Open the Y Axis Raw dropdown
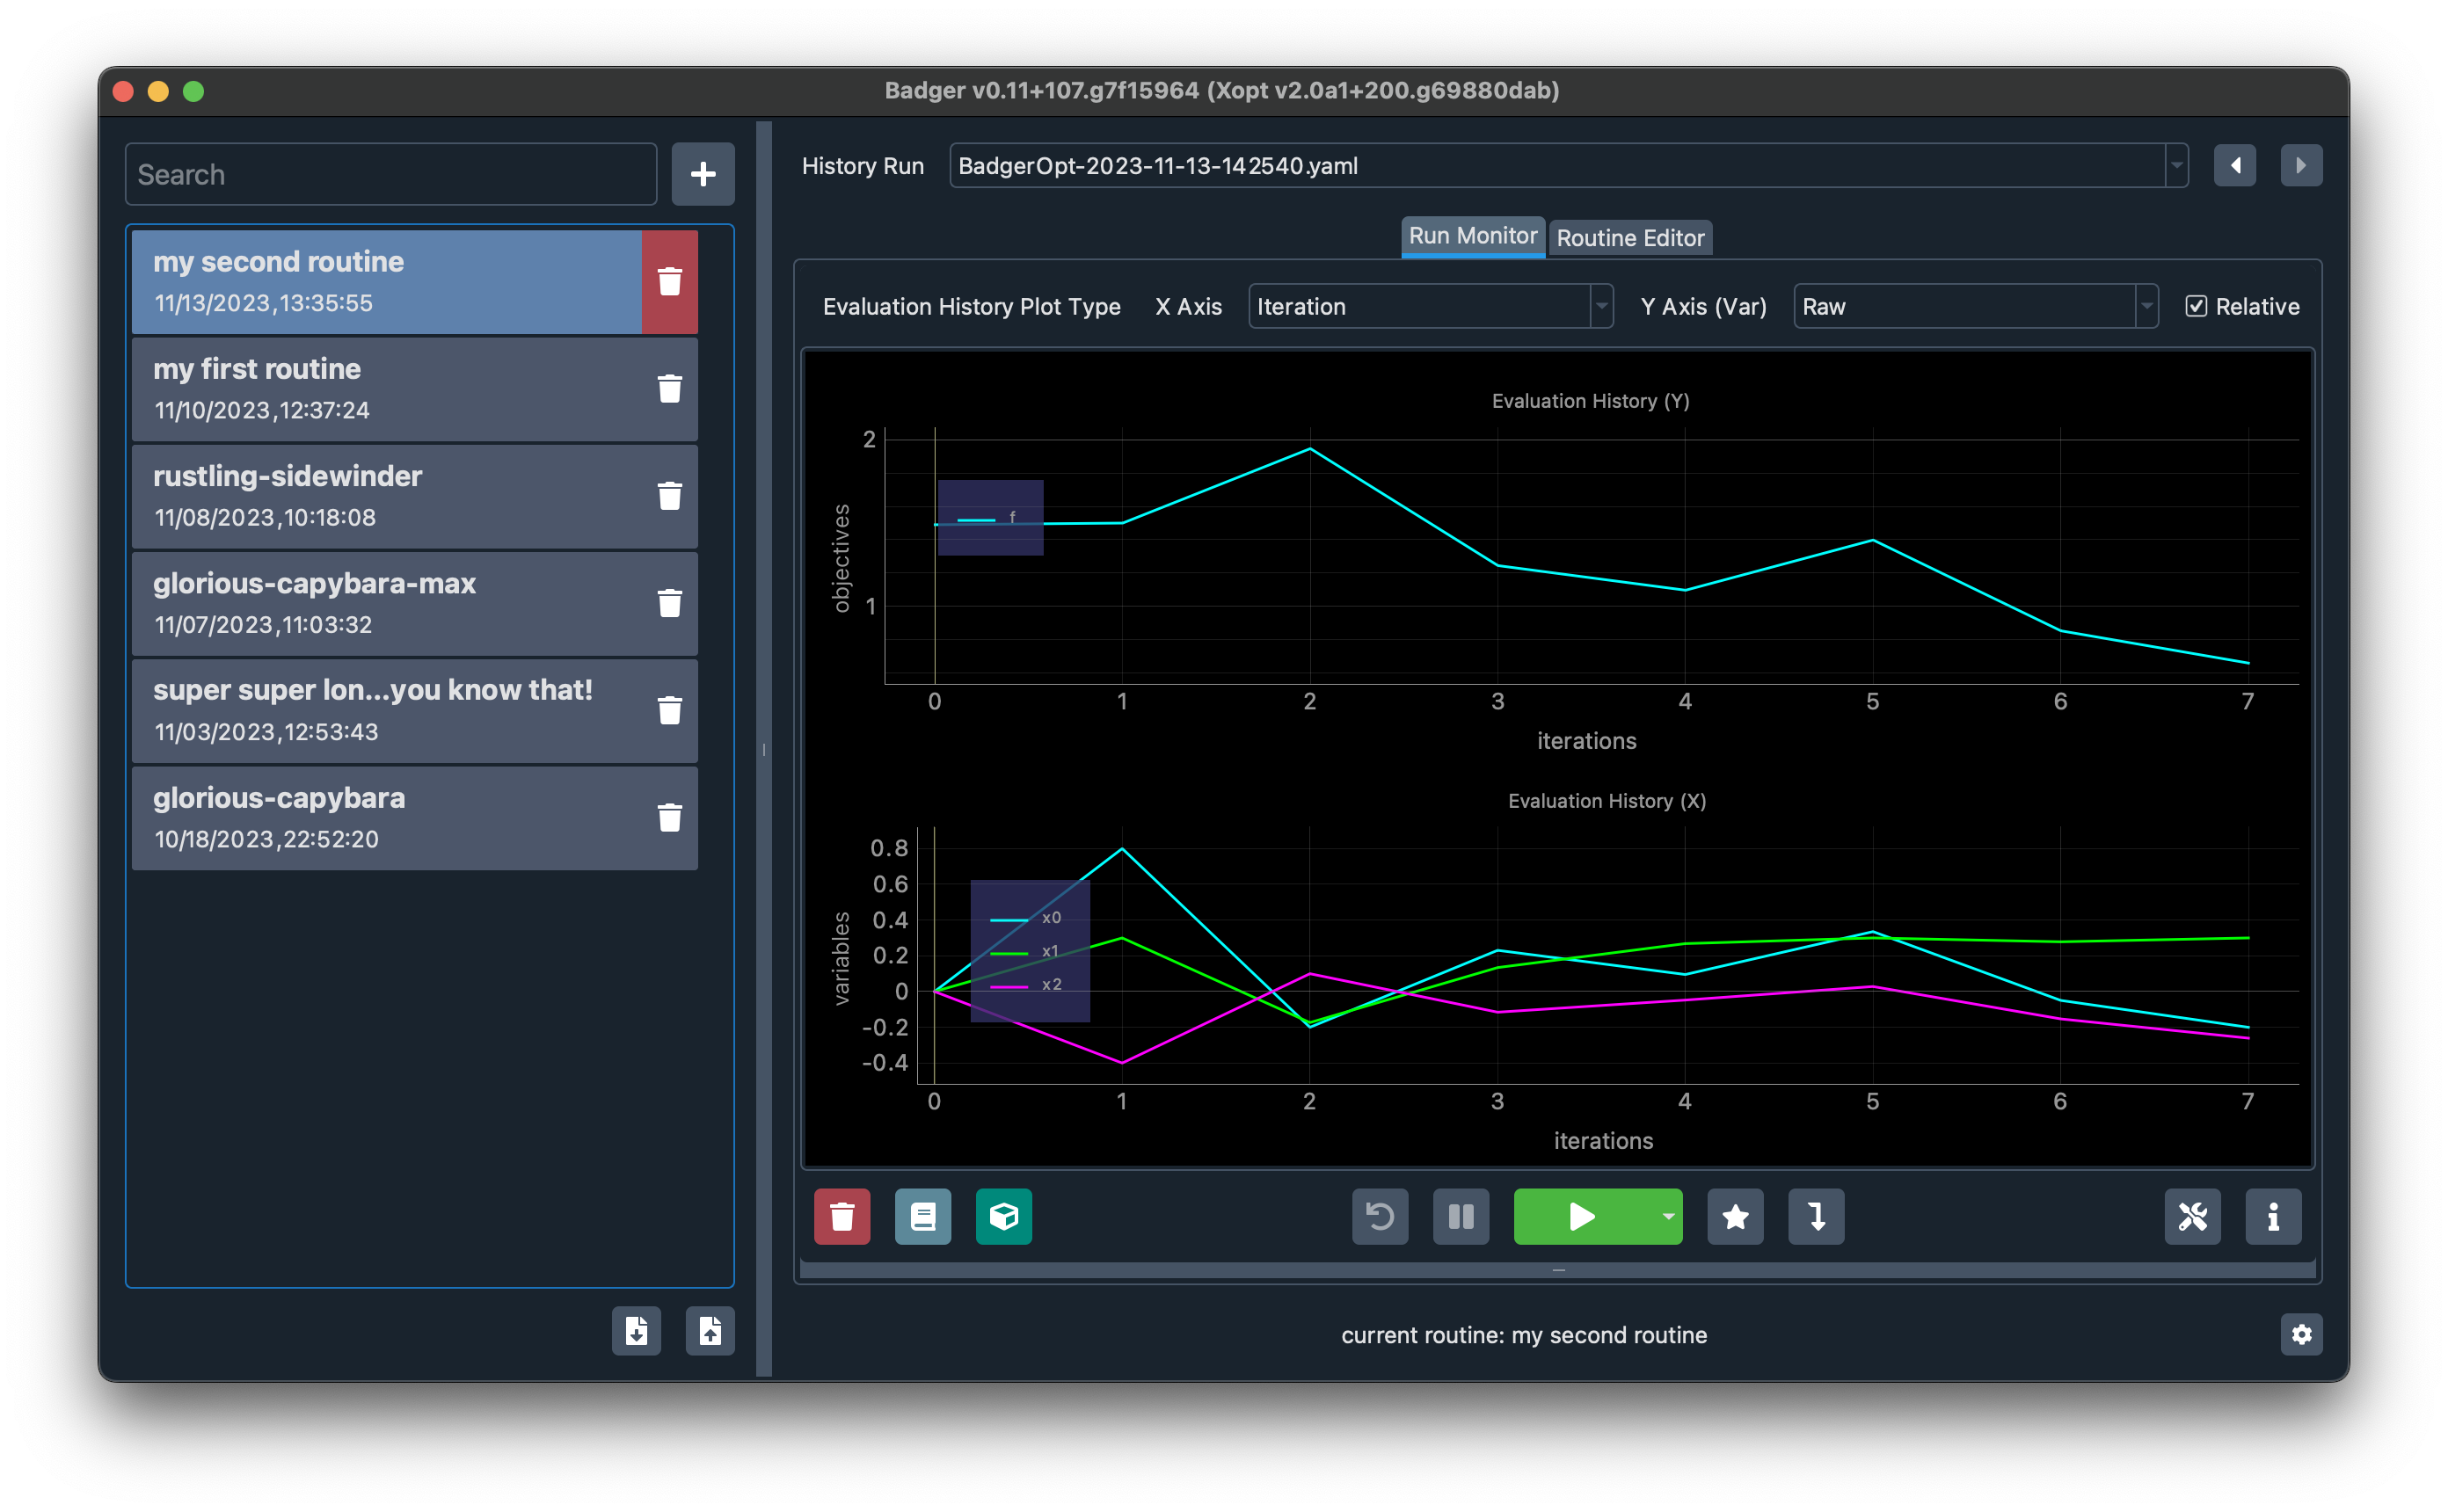 pos(1975,307)
